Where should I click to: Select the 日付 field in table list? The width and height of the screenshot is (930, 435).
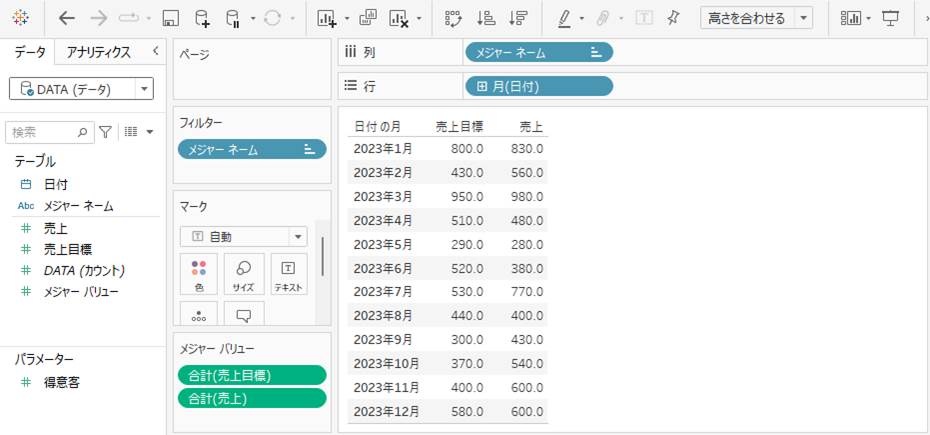[56, 185]
